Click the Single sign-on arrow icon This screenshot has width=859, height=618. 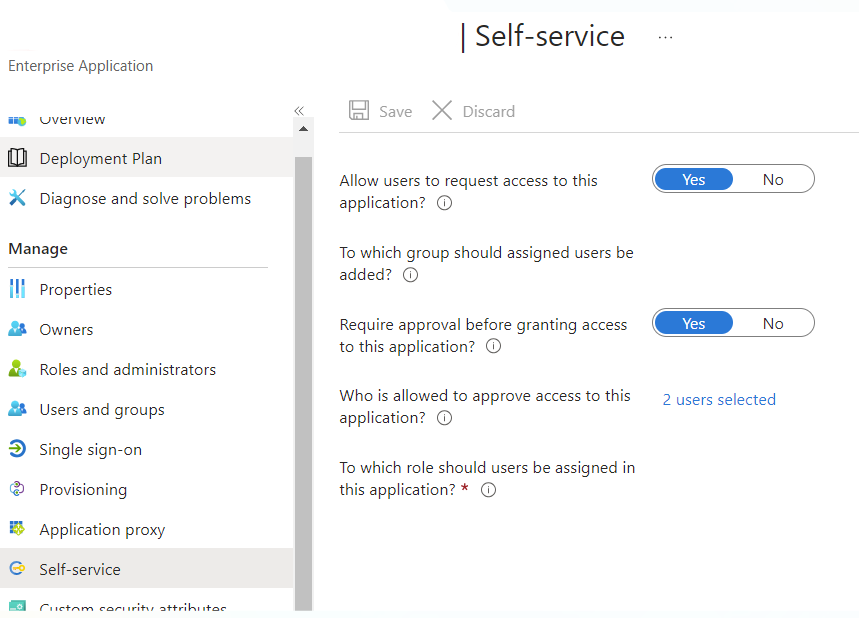pyautogui.click(x=17, y=449)
